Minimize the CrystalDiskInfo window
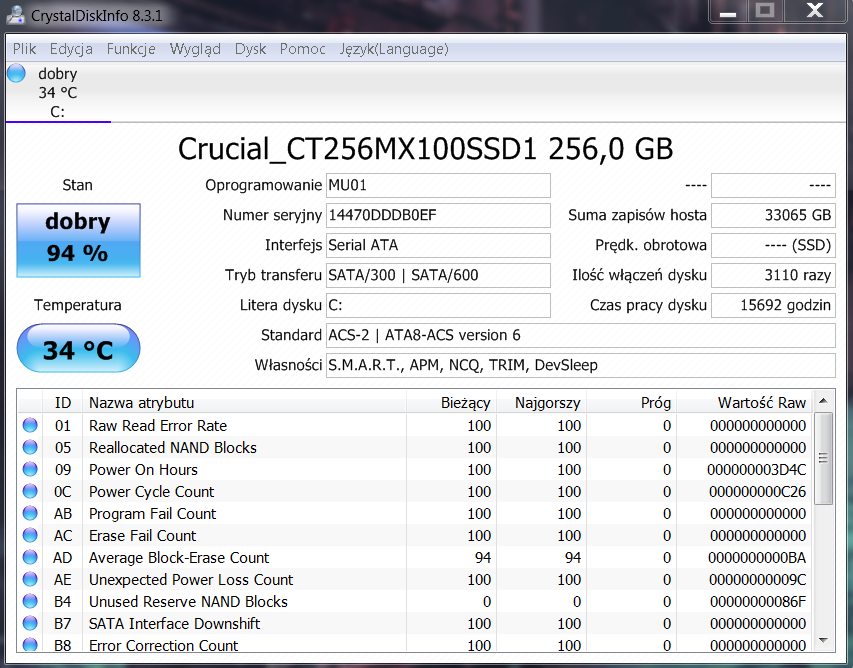Viewport: 853px width, 668px height. point(727,11)
